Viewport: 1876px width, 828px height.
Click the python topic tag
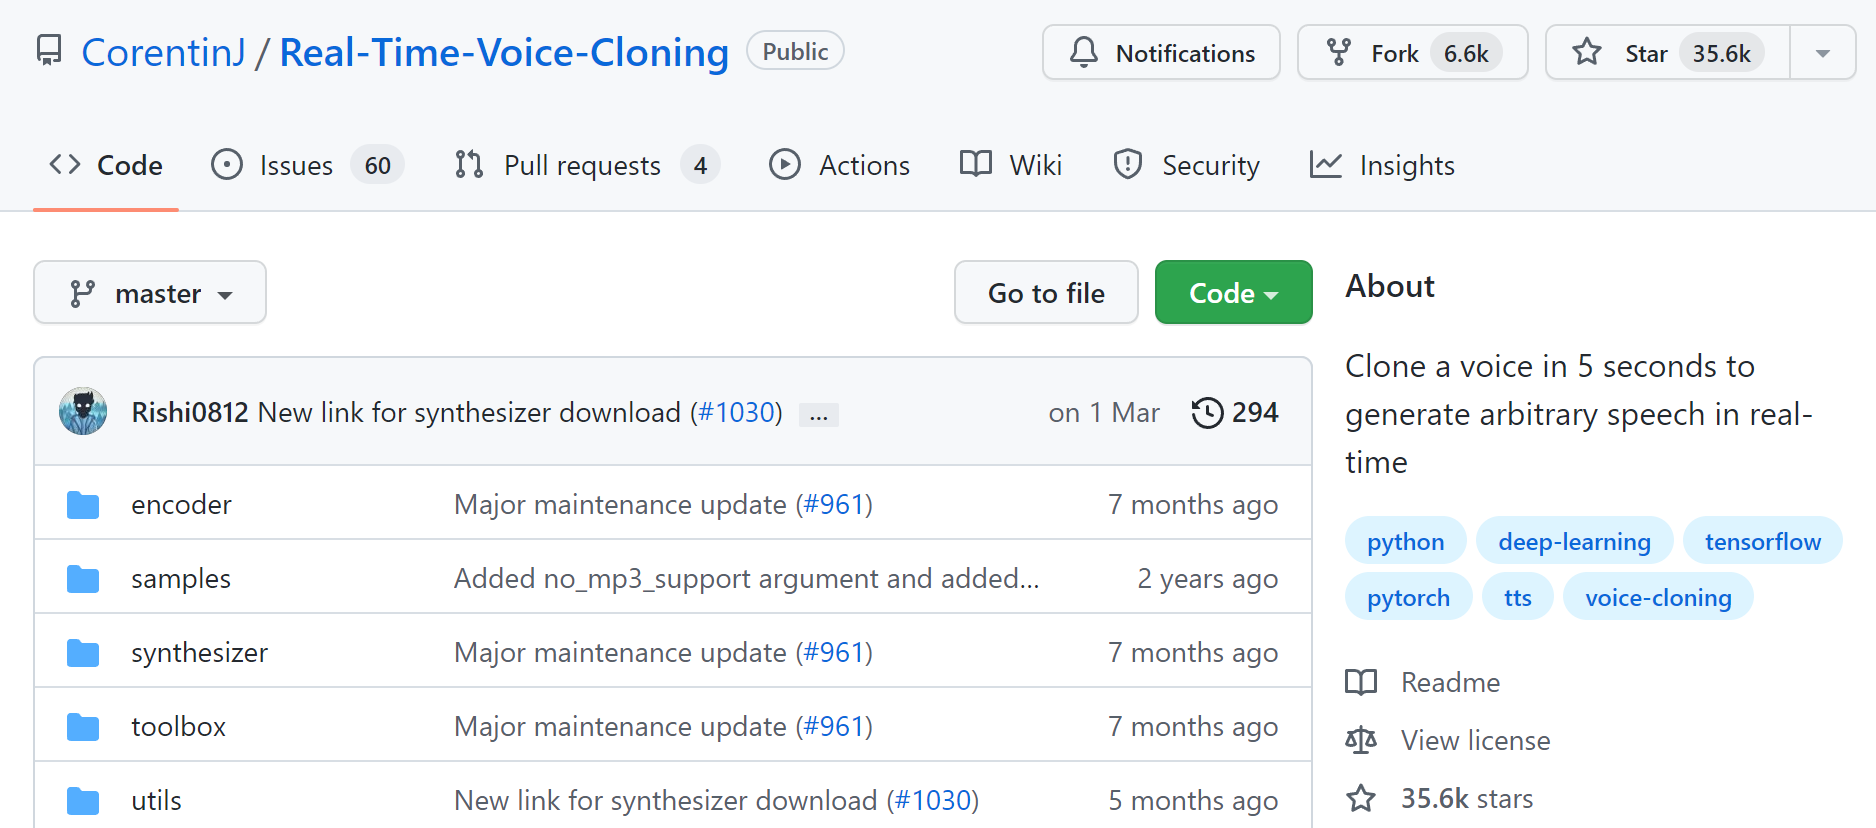[x=1406, y=541]
